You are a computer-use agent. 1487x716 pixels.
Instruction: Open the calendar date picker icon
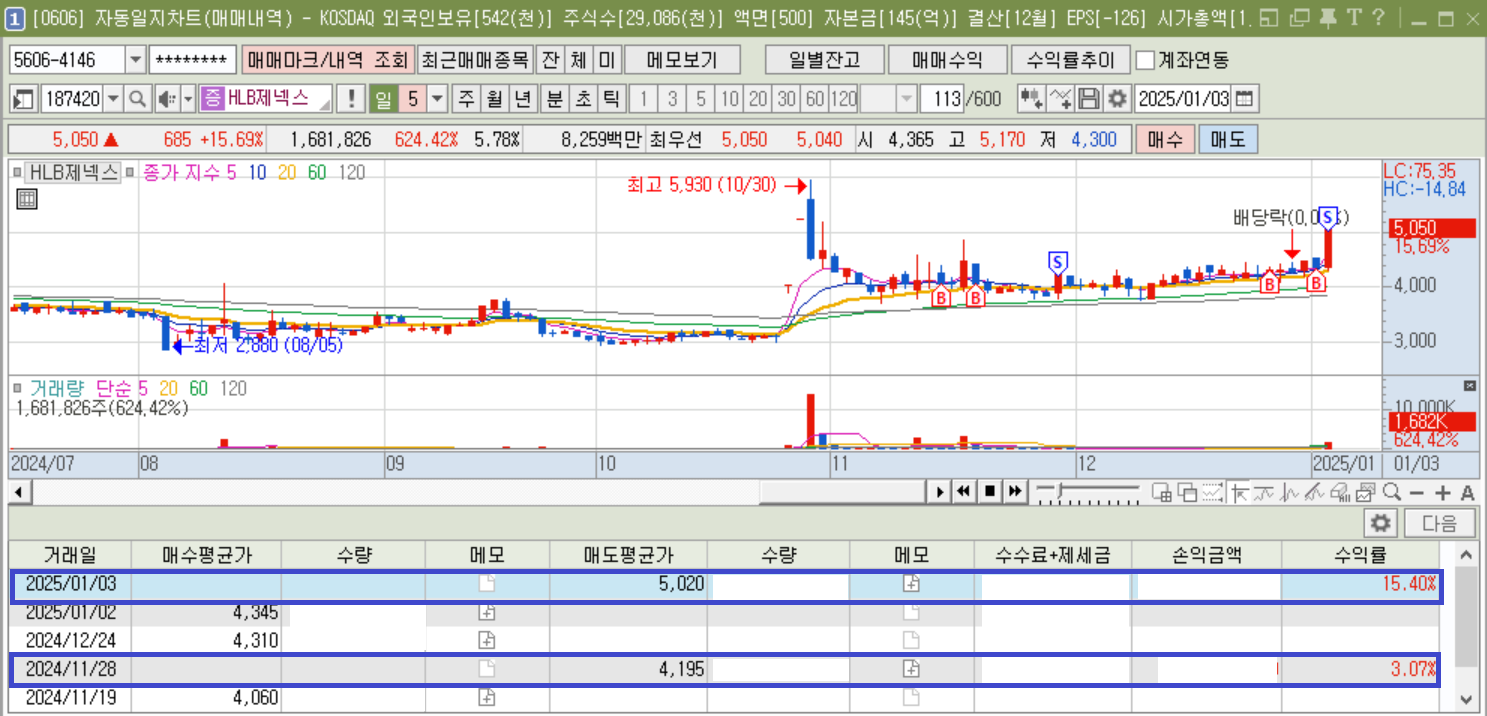point(1244,99)
